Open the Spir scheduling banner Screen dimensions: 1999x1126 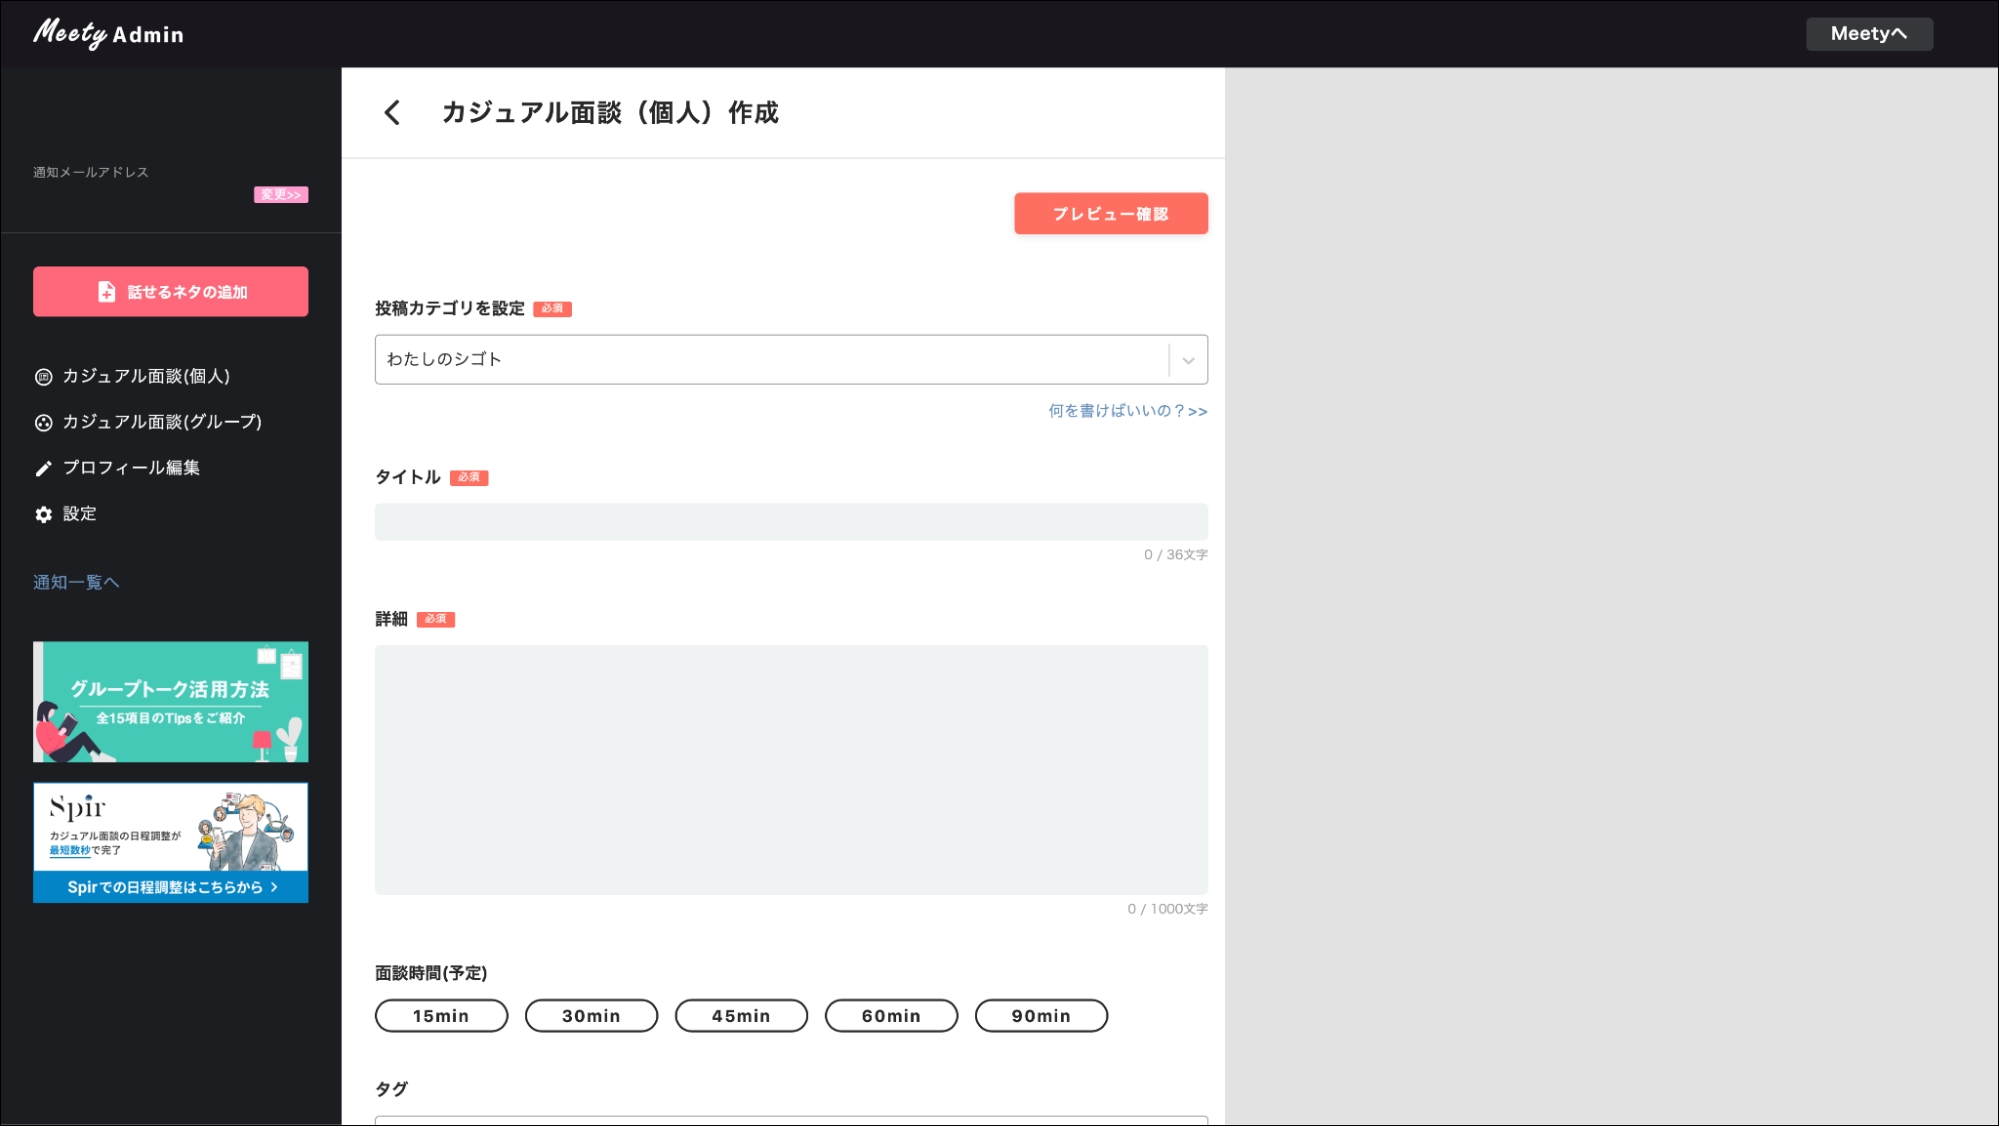[170, 842]
